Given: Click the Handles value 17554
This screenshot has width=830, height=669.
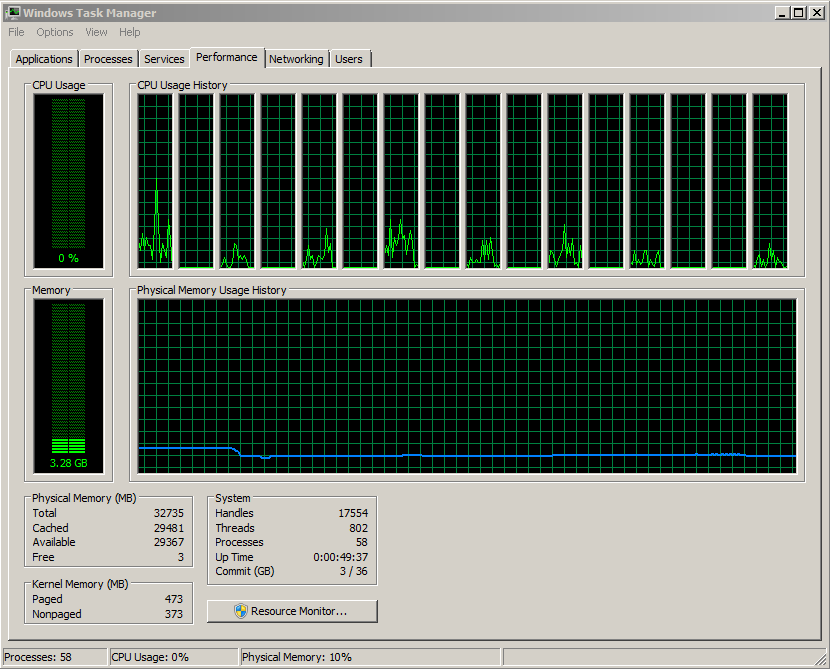Looking at the screenshot, I should point(353,513).
